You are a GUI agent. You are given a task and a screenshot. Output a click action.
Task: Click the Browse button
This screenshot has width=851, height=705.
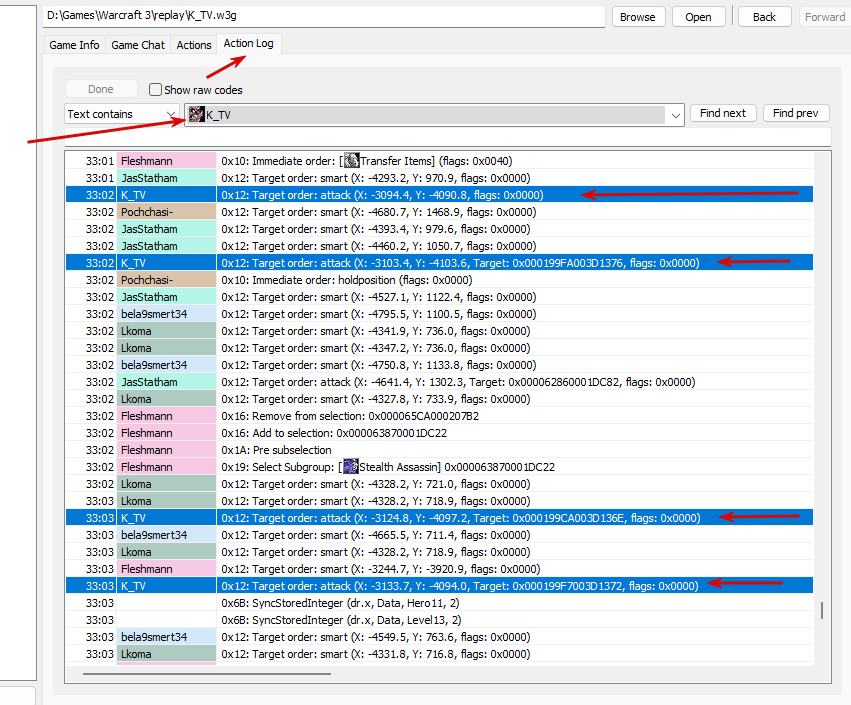click(x=638, y=17)
